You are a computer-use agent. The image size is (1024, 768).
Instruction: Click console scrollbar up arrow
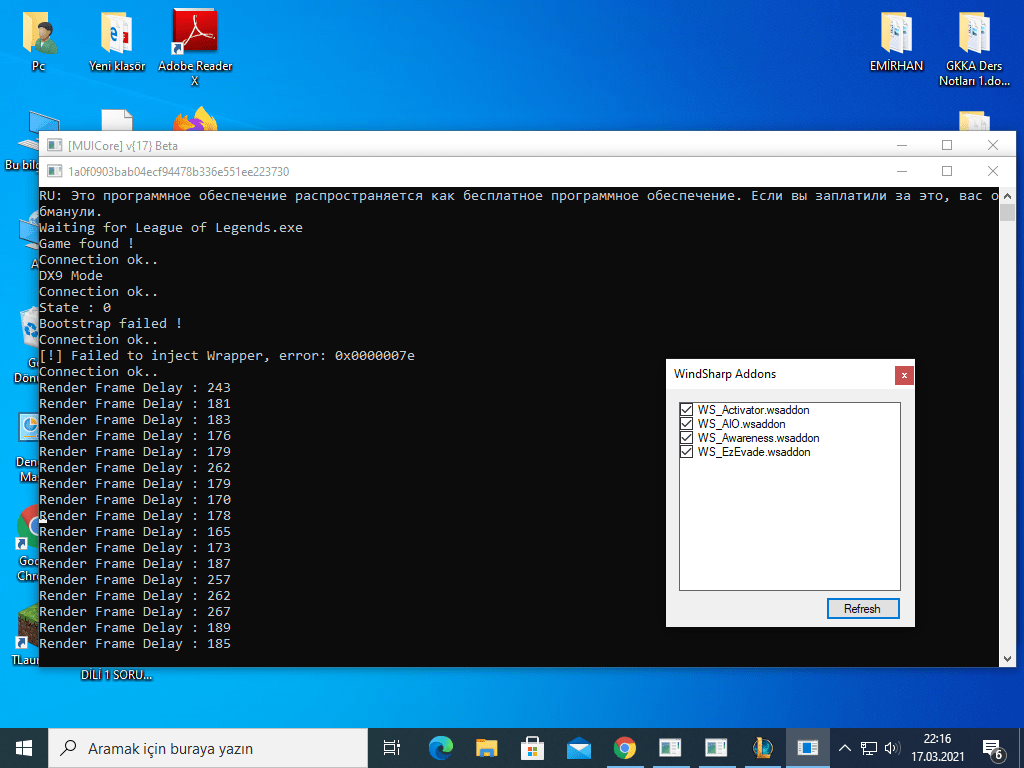tap(1007, 196)
